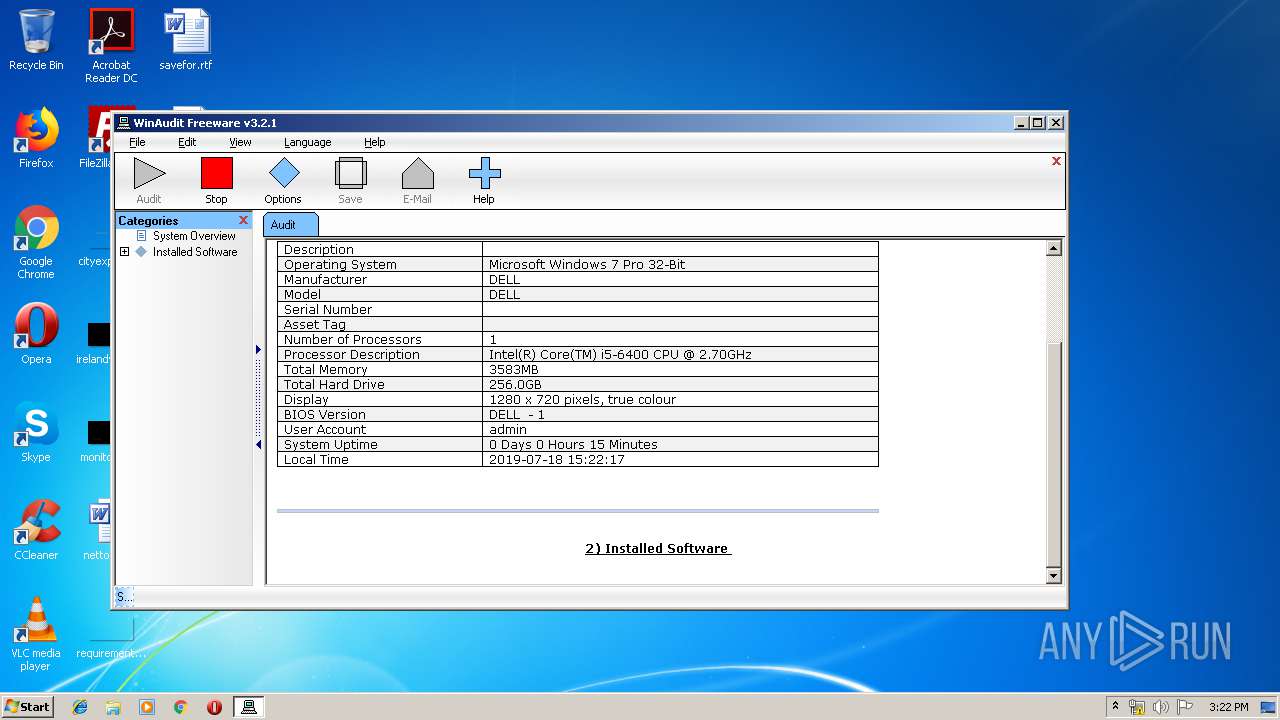Click the taskbar clock 3:22 PM
Screen dimensions: 1280x720
(x=1228, y=707)
